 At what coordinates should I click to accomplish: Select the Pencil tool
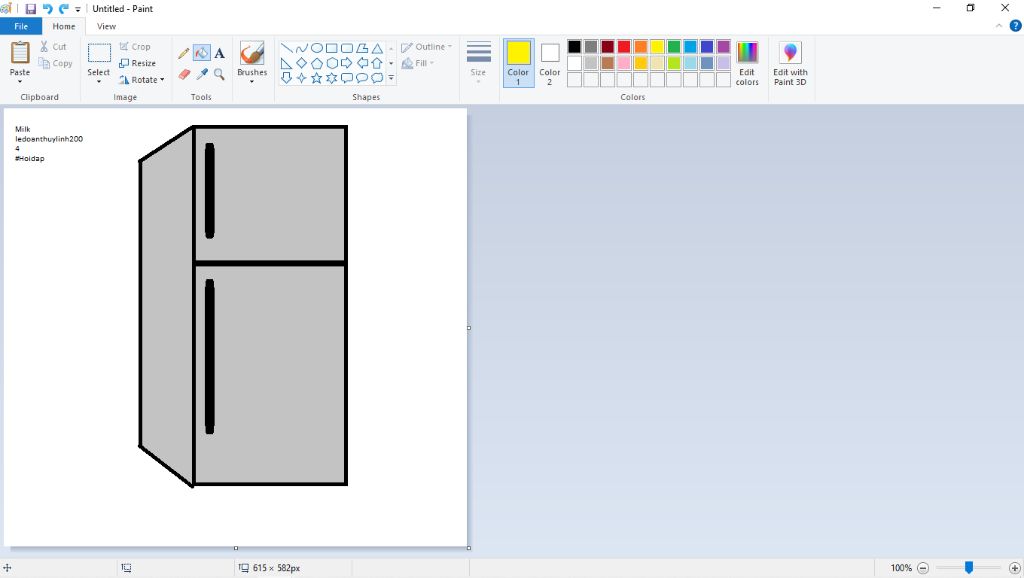tap(184, 54)
